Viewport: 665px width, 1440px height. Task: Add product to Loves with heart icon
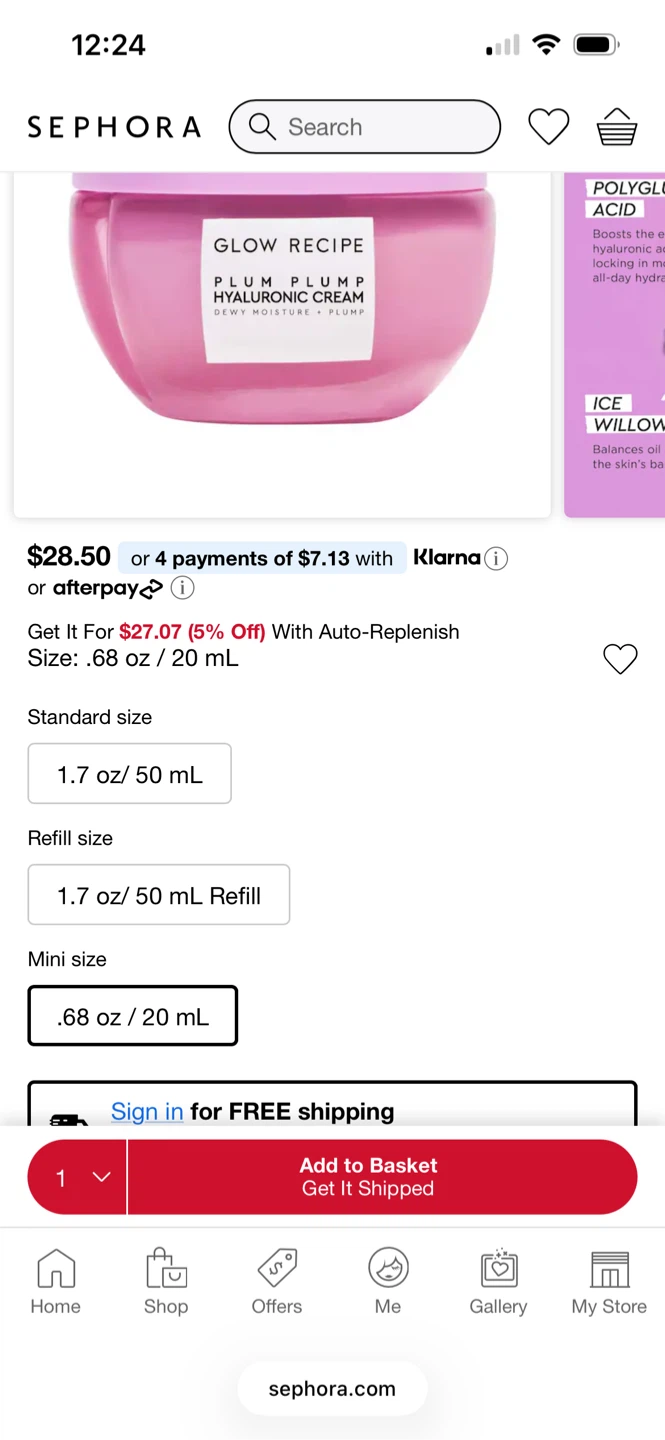(620, 659)
